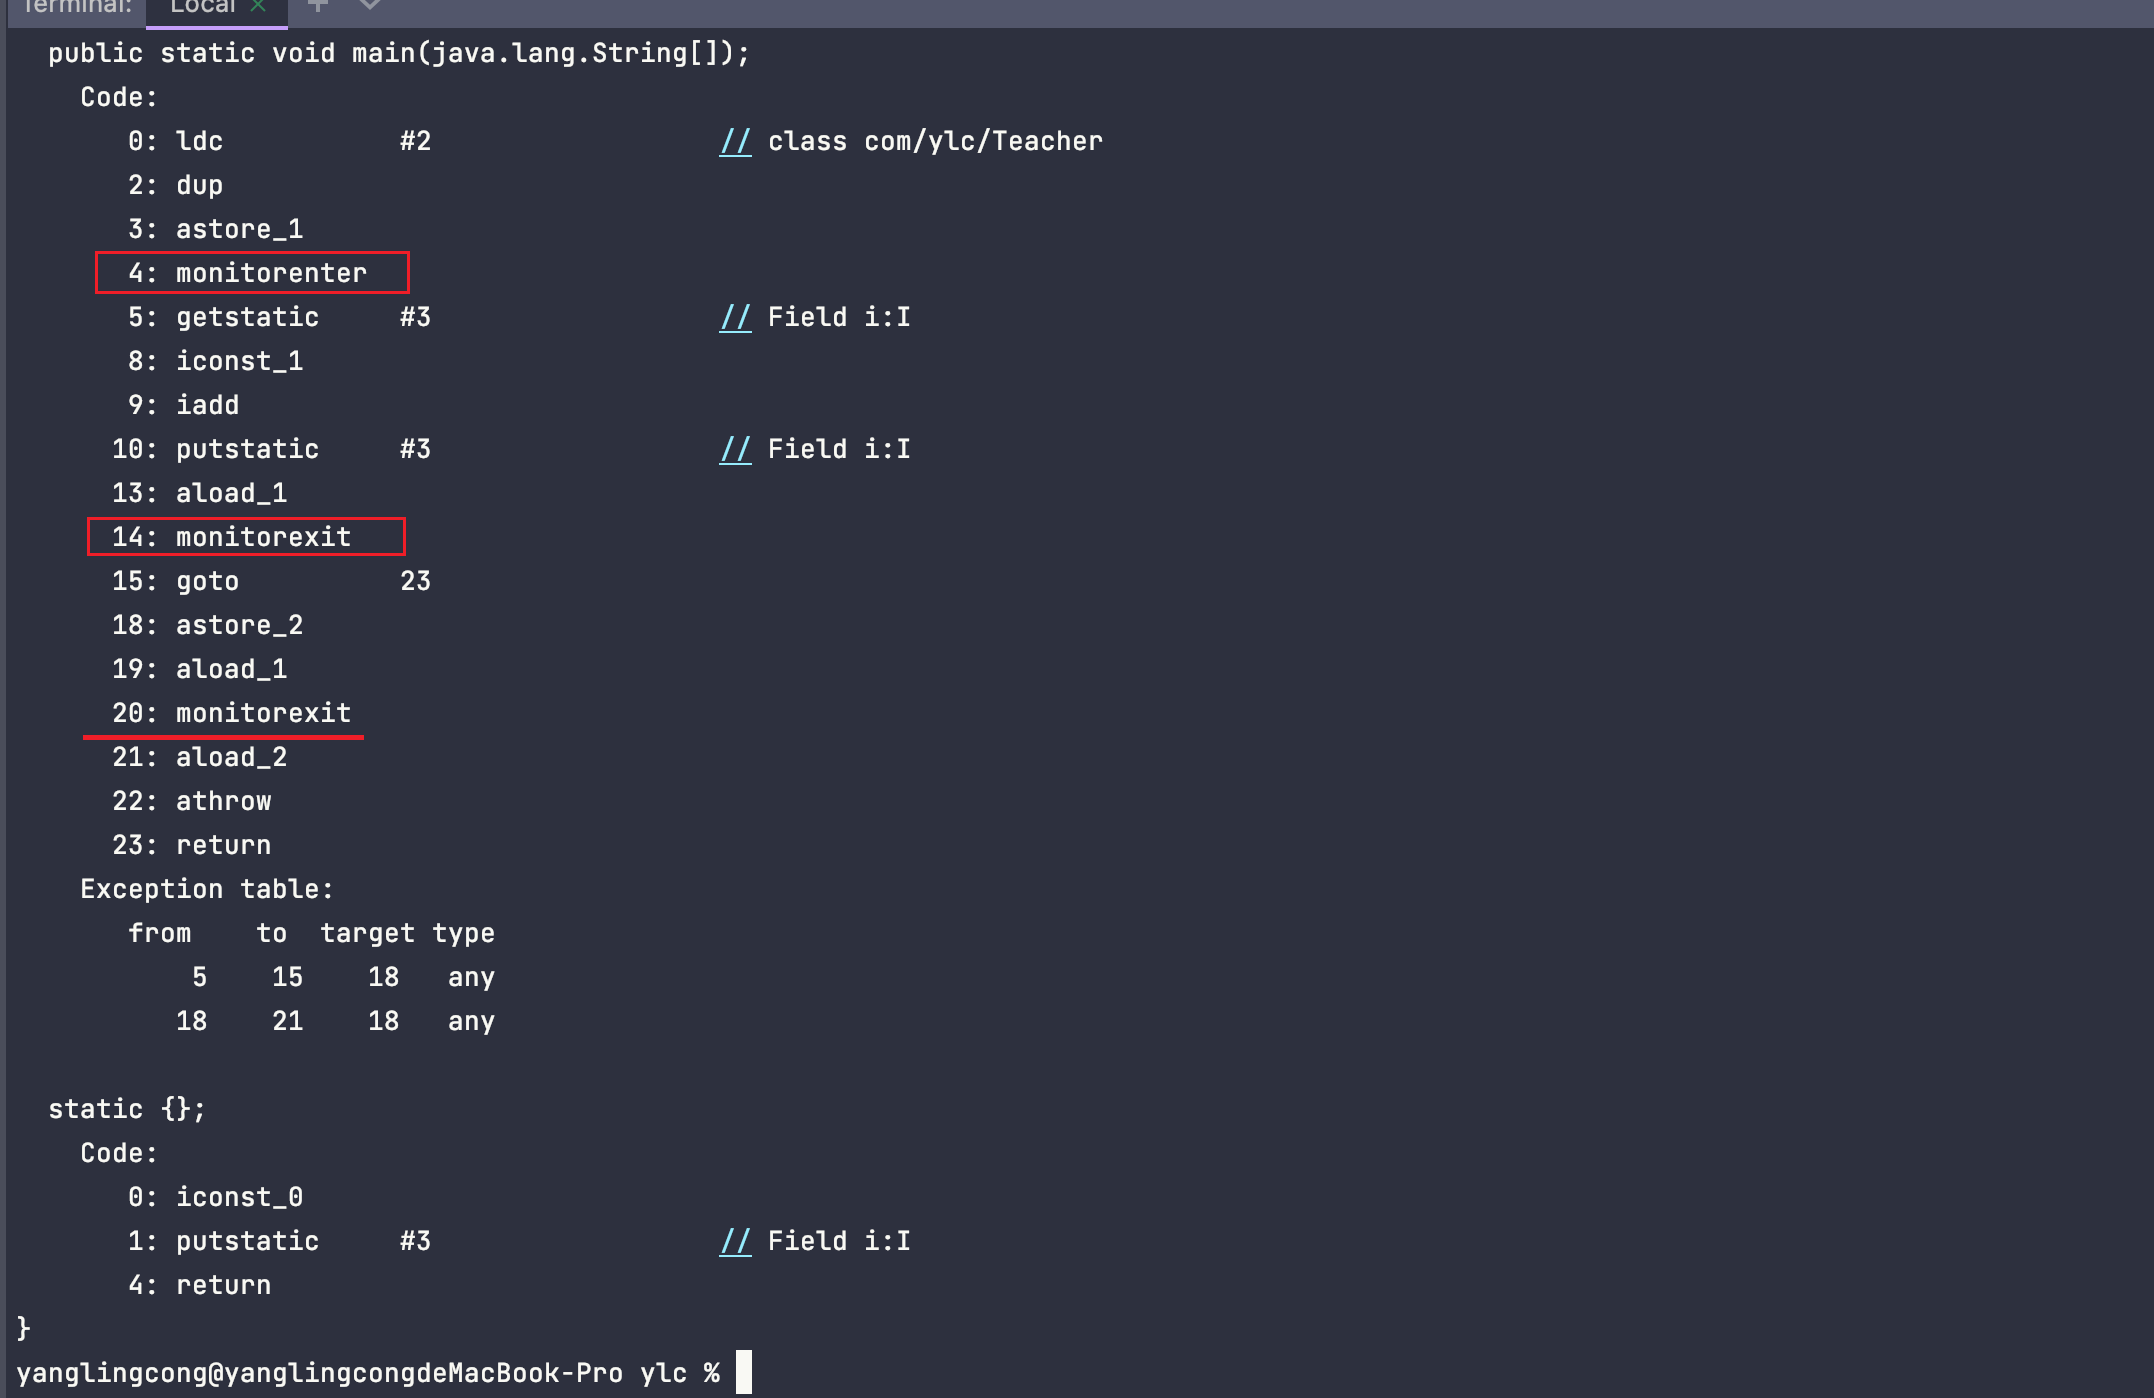The height and width of the screenshot is (1398, 2154).
Task: Click the '1: putstatic' instruction in static block
Action: [x=223, y=1242]
